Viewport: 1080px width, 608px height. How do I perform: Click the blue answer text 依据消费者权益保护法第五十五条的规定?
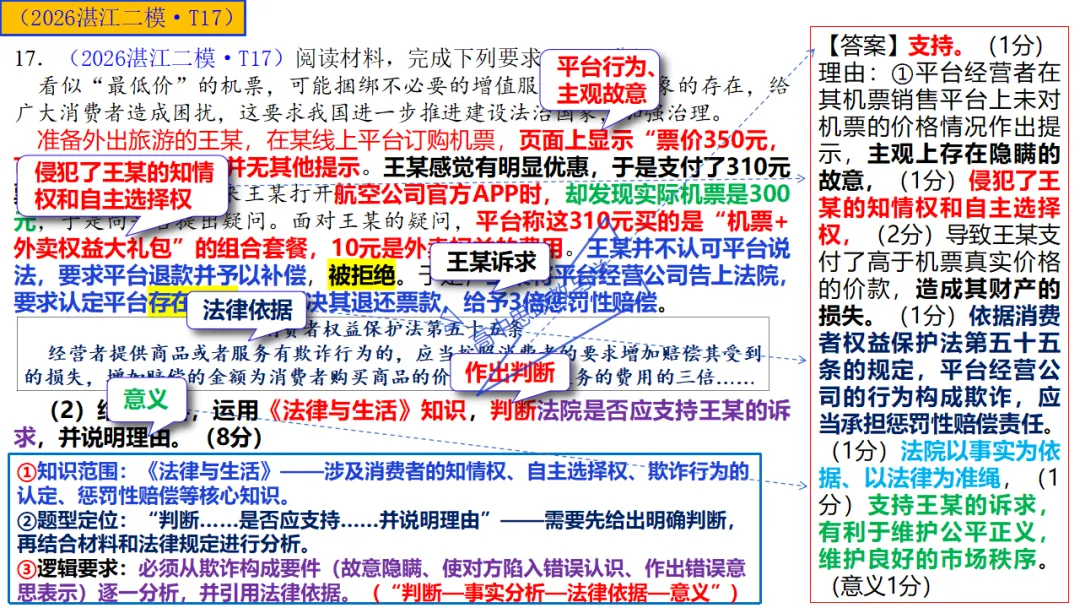click(x=939, y=344)
